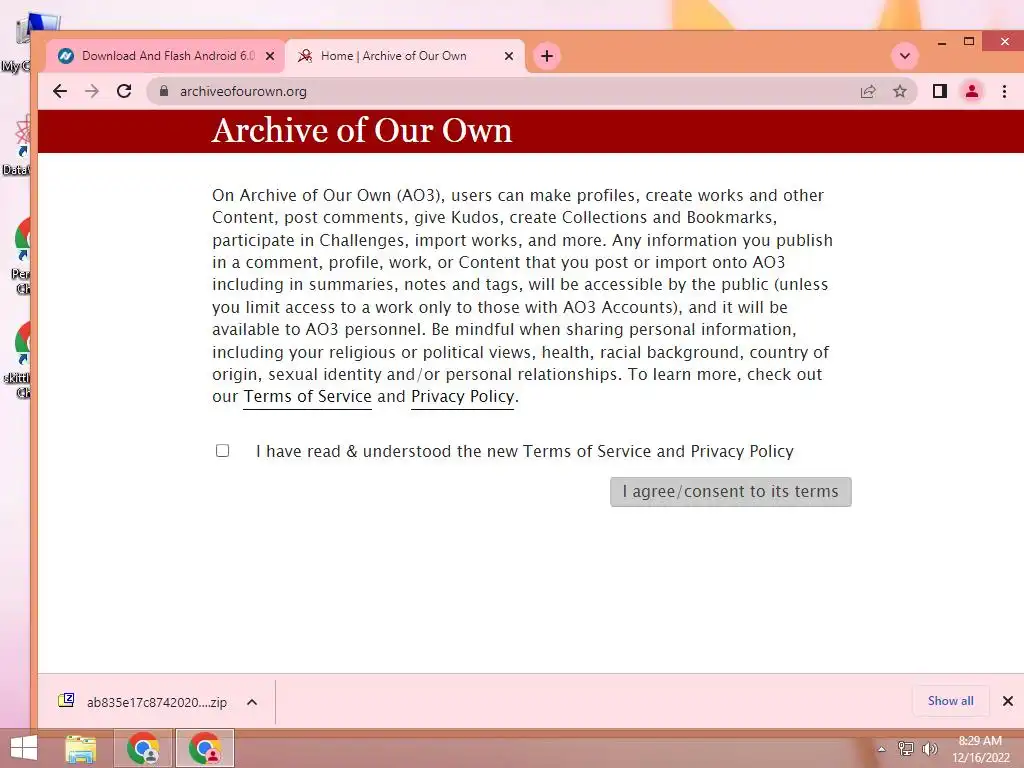Open the Chrome profile avatar menu
1024x768 pixels.
(x=972, y=91)
